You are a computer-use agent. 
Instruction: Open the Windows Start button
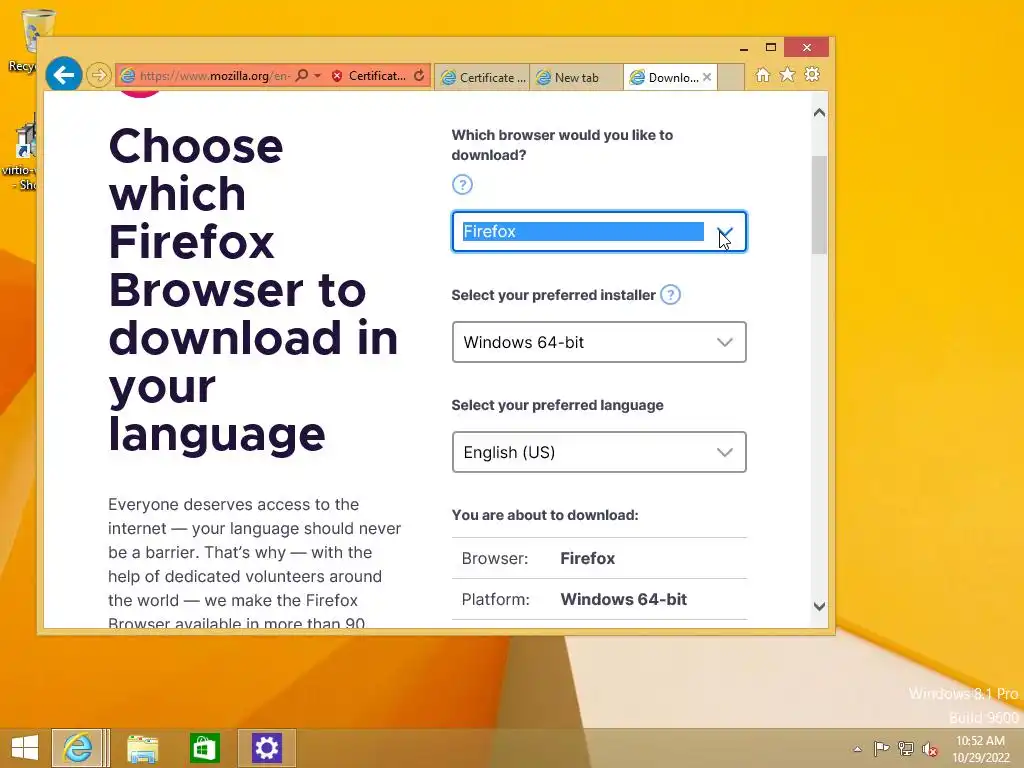click(x=25, y=748)
